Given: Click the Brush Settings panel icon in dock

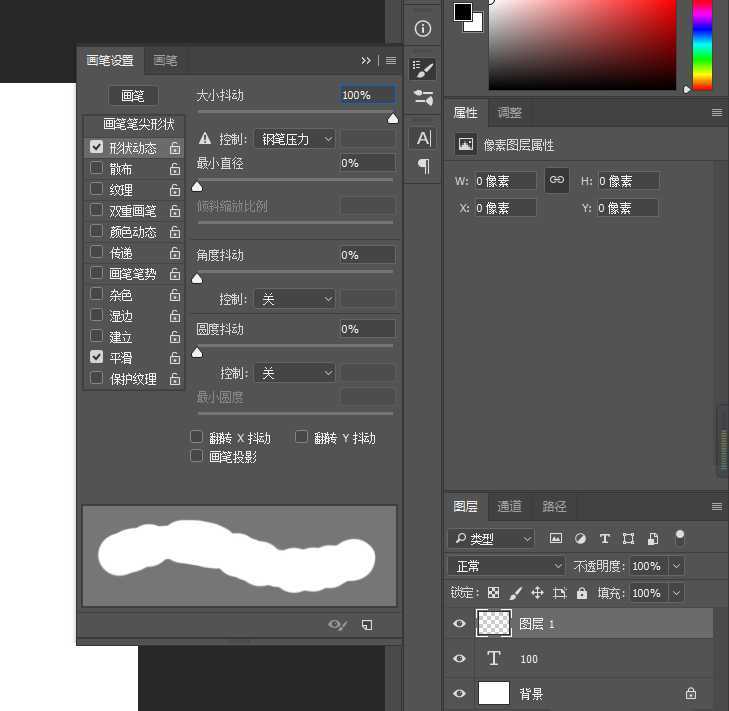Looking at the screenshot, I should point(423,69).
